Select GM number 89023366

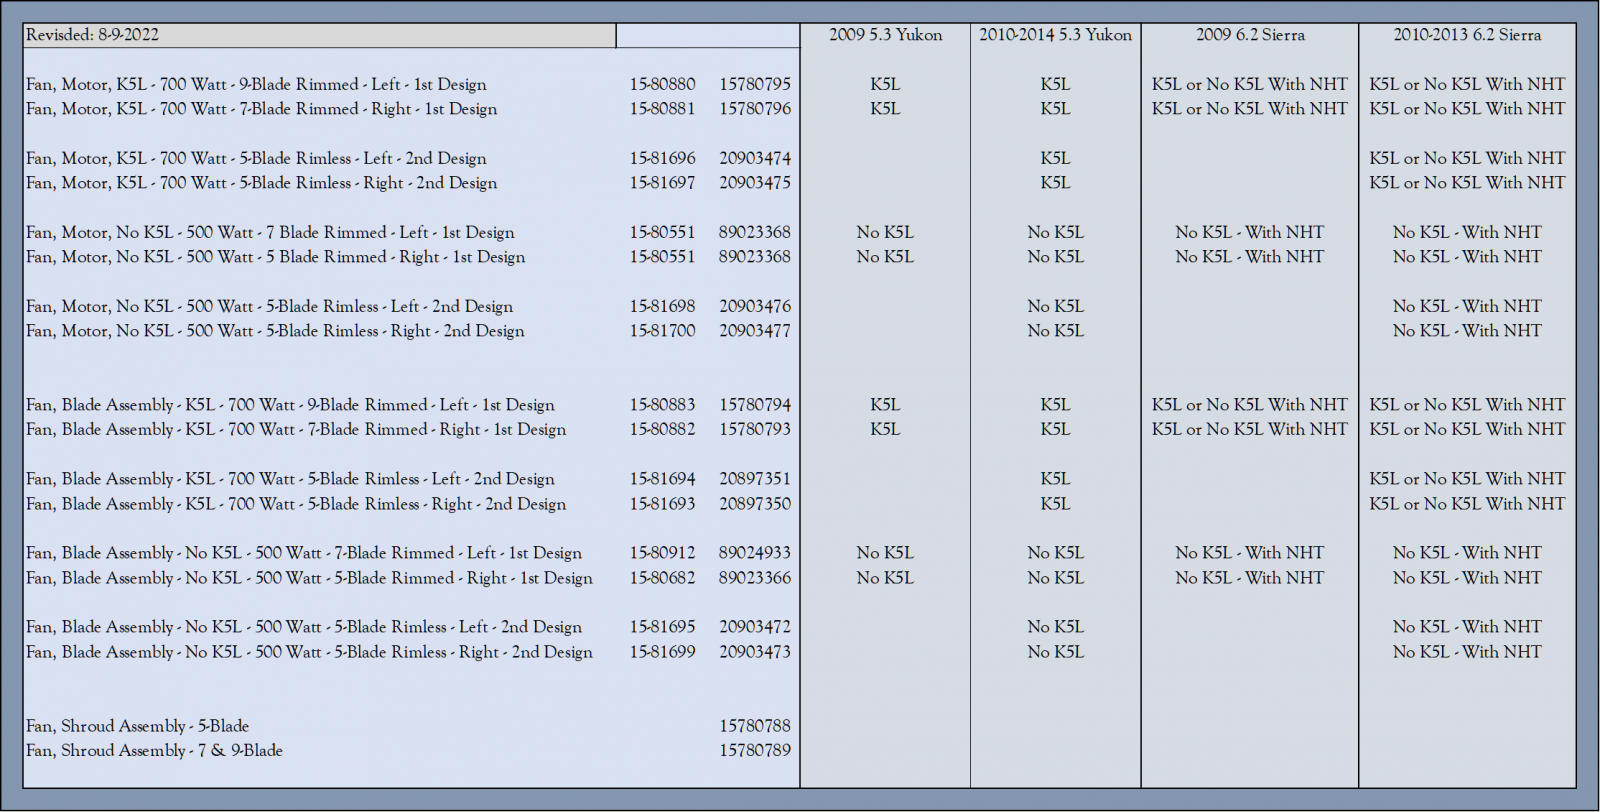[755, 578]
